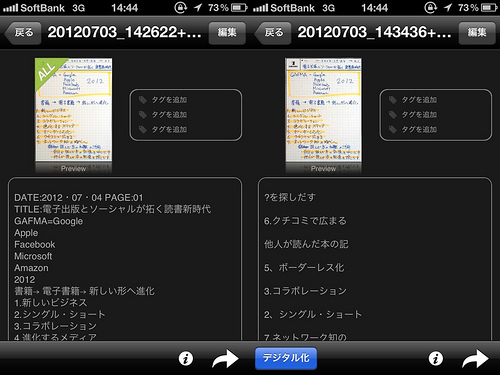Tap the first tag icon on the left screen
The height and width of the screenshot is (375, 500).
143,100
